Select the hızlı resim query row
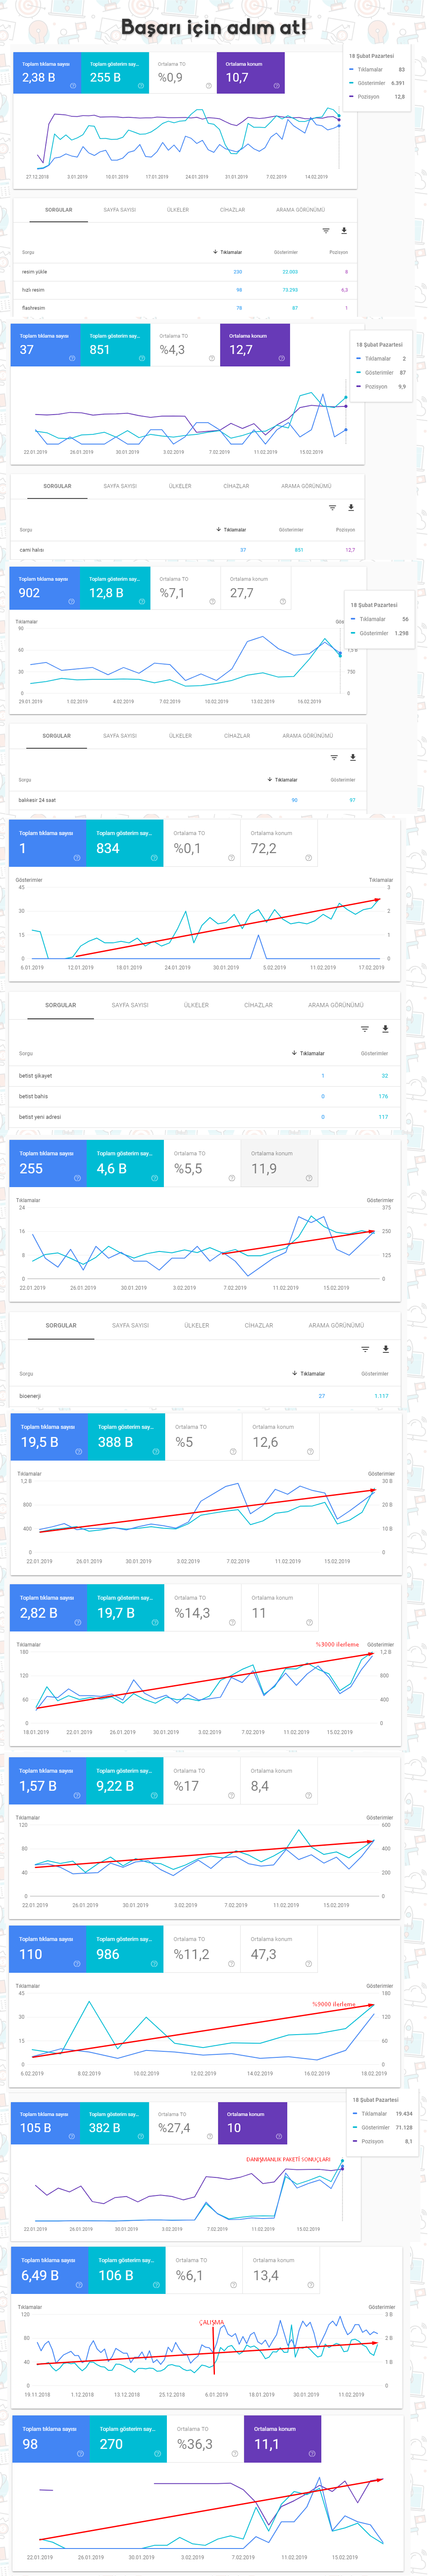Screen dimensions: 429x2576 tap(185, 290)
